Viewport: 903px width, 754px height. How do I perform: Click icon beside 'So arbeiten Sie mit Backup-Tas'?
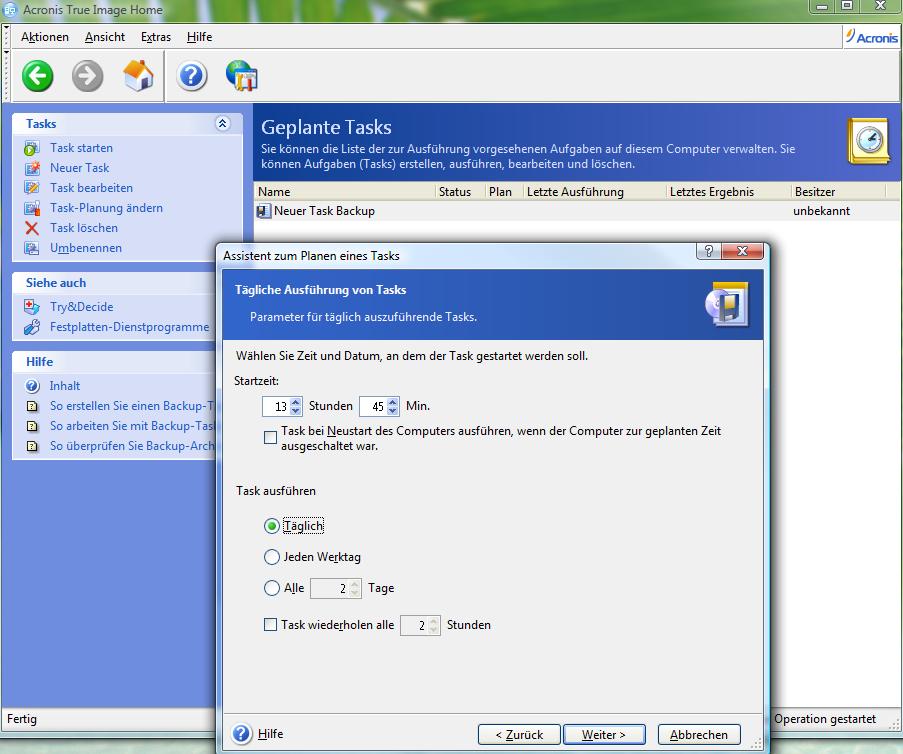tap(33, 426)
